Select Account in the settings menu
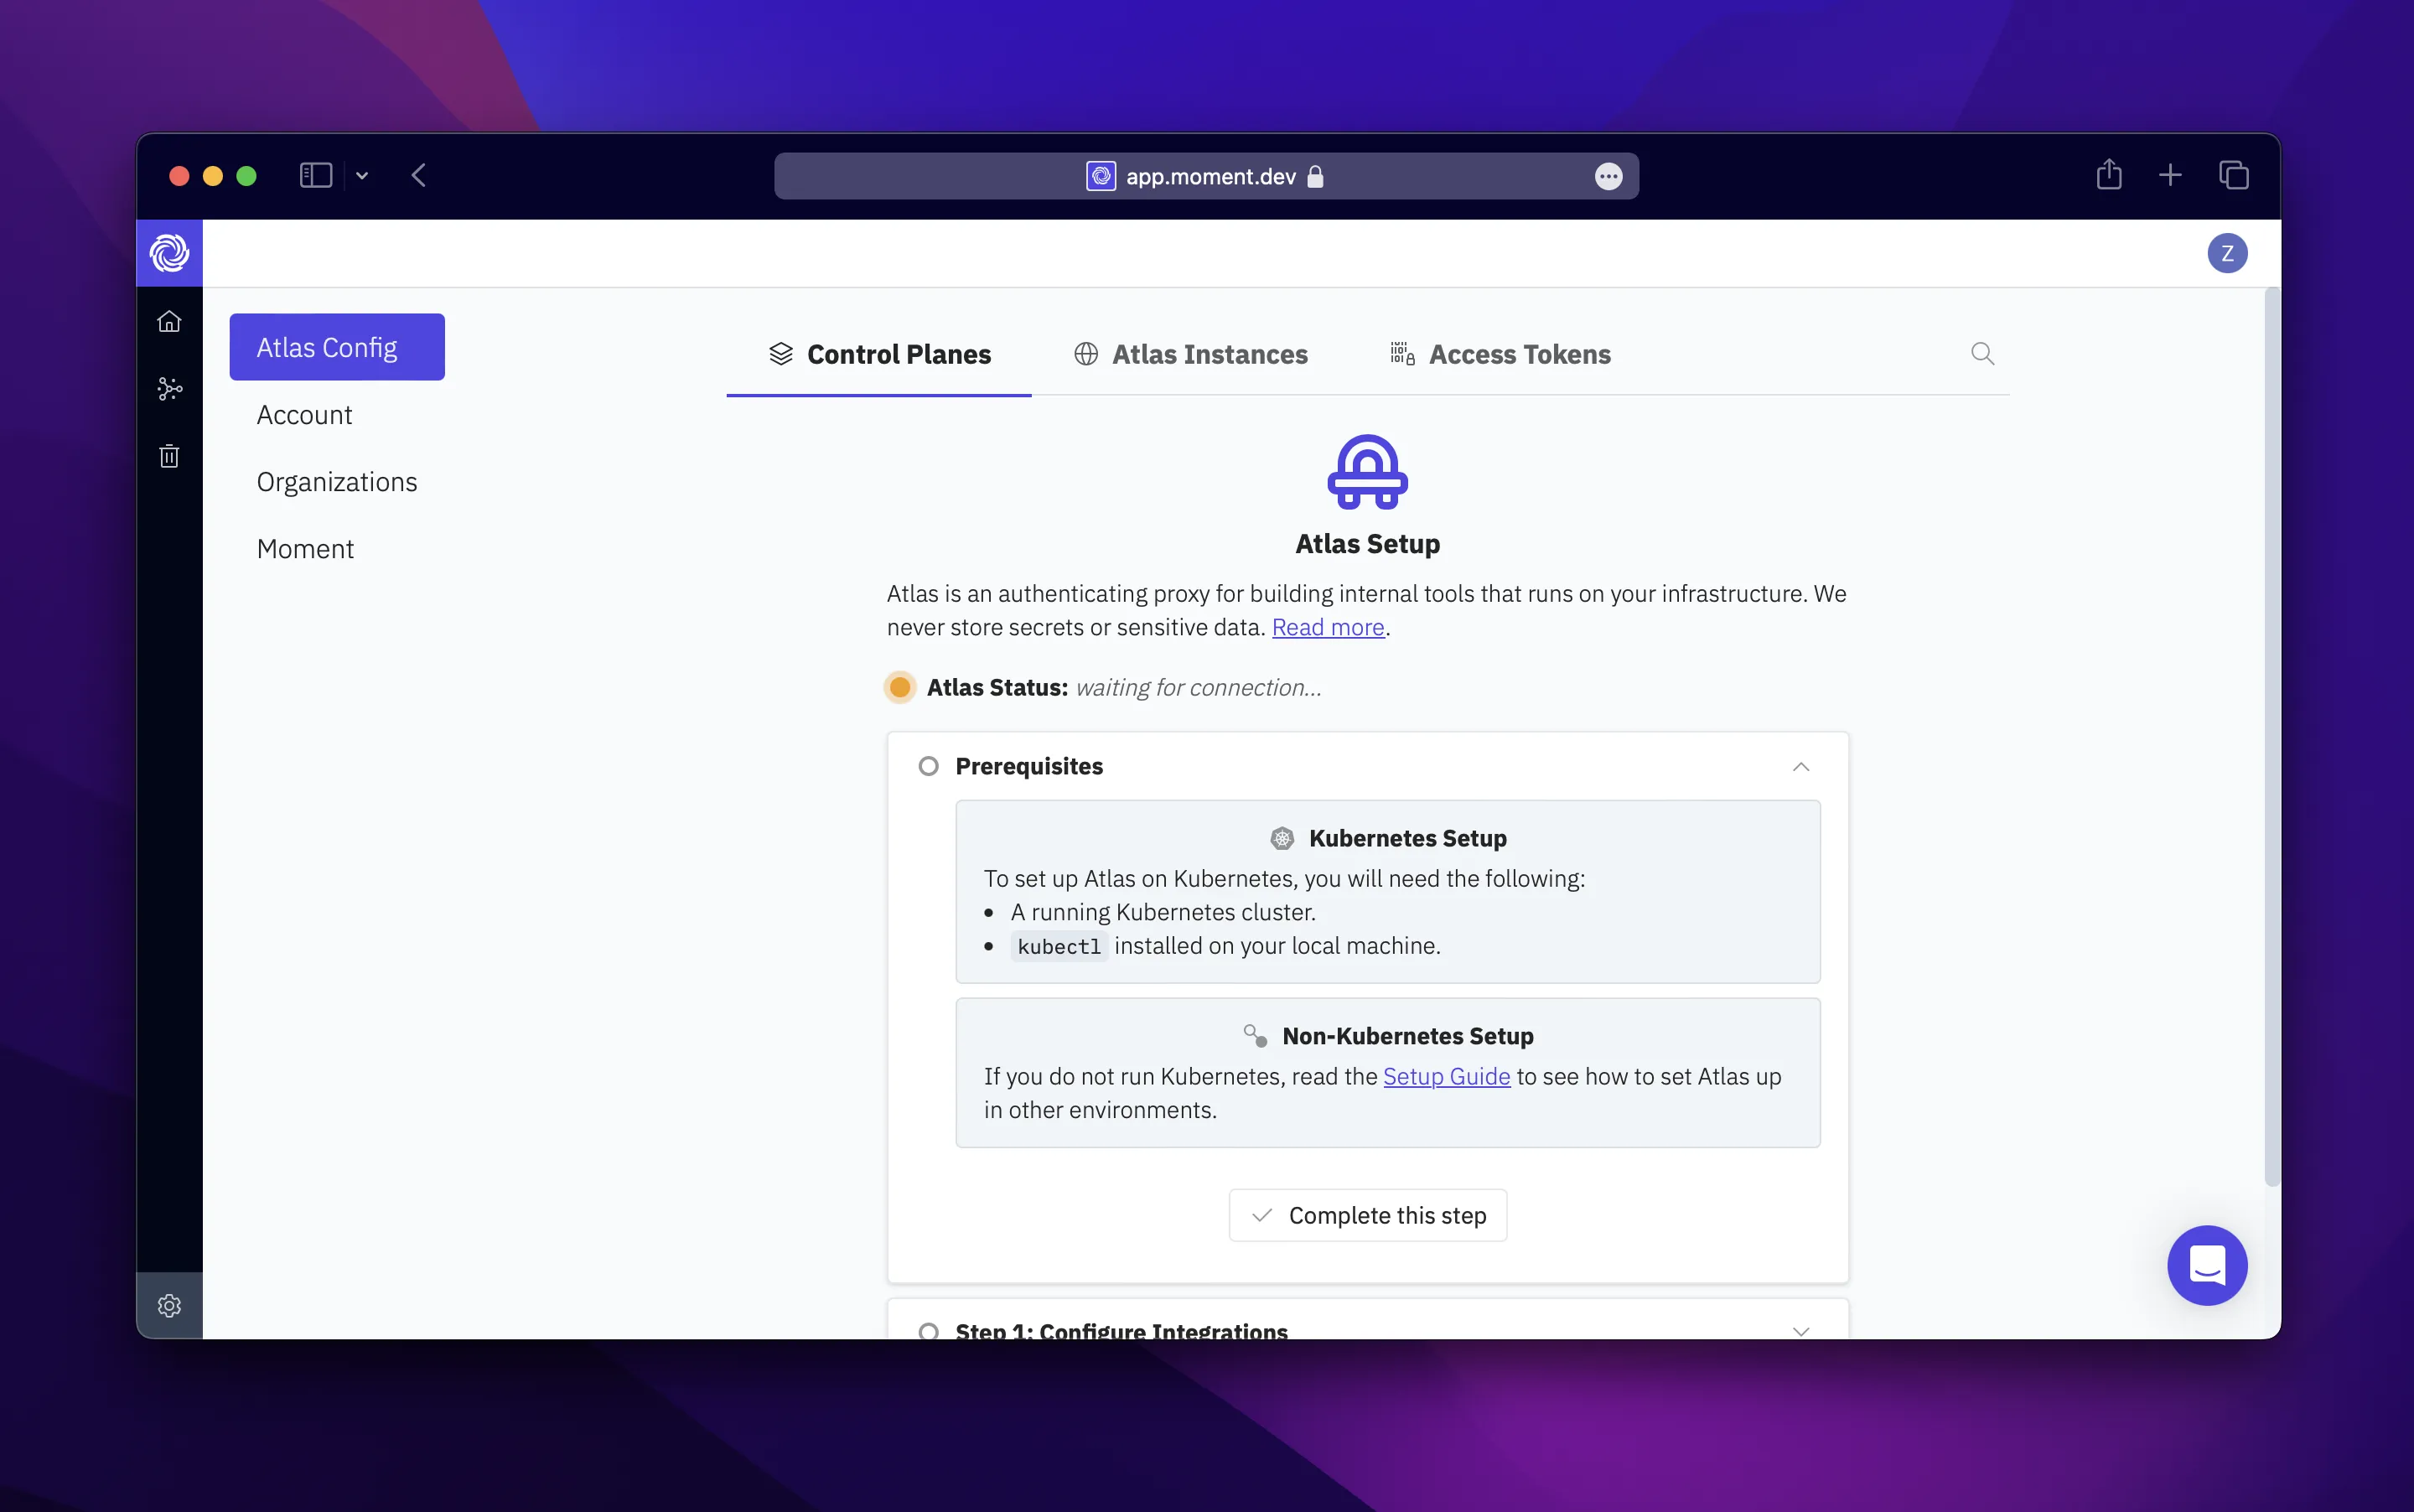Screen dimensions: 2414x1512 pos(304,414)
